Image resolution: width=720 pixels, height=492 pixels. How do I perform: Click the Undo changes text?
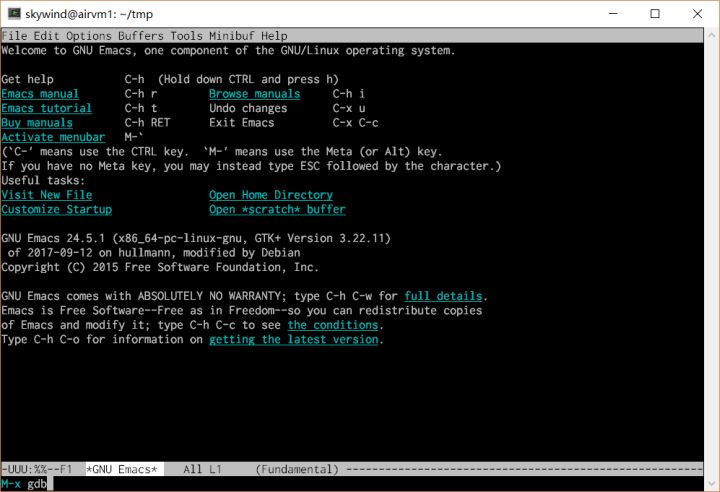click(248, 108)
